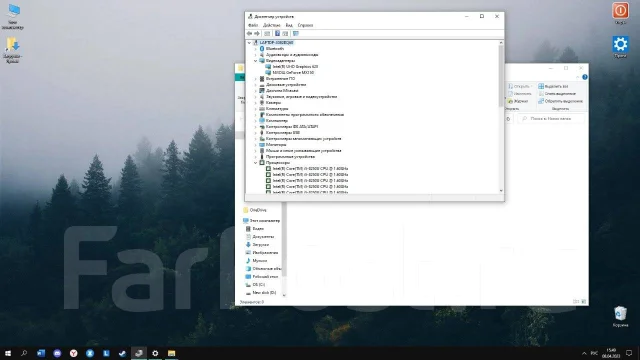
Task: Click Журнал in Explorer ribbon
Action: [518, 101]
